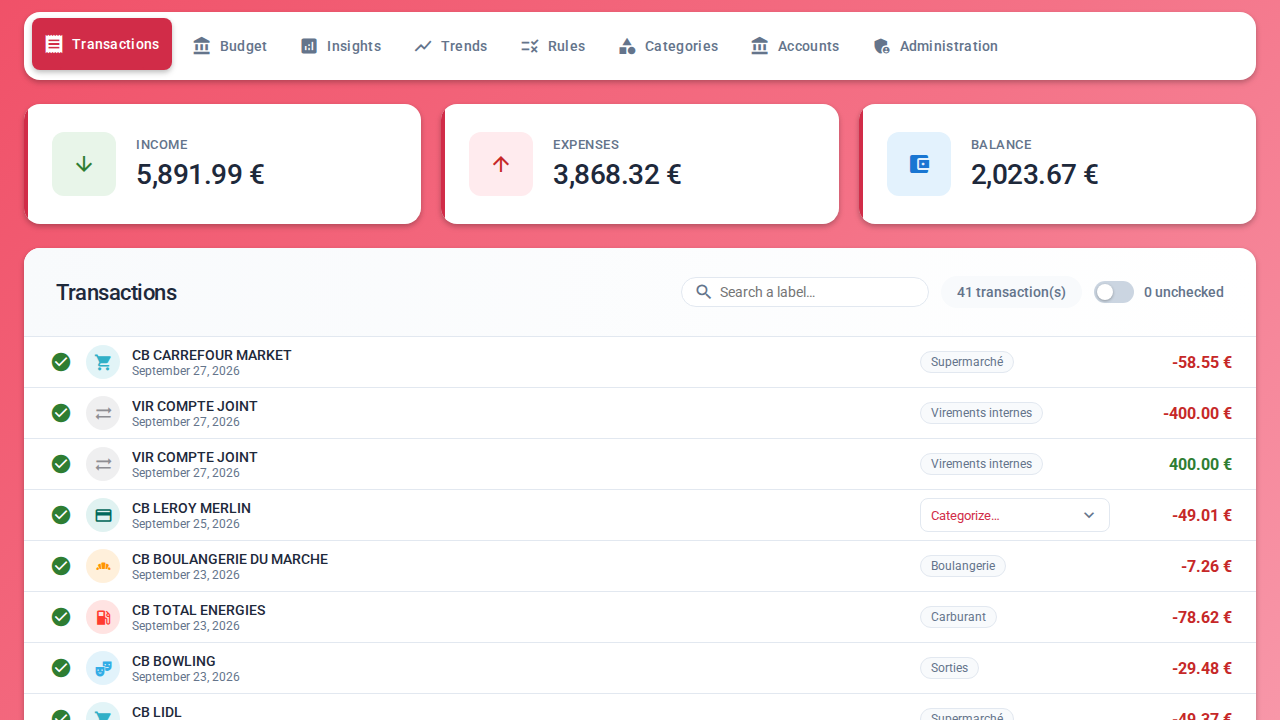Click the 41 transaction(s) counter
This screenshot has width=1280, height=720.
[1011, 292]
